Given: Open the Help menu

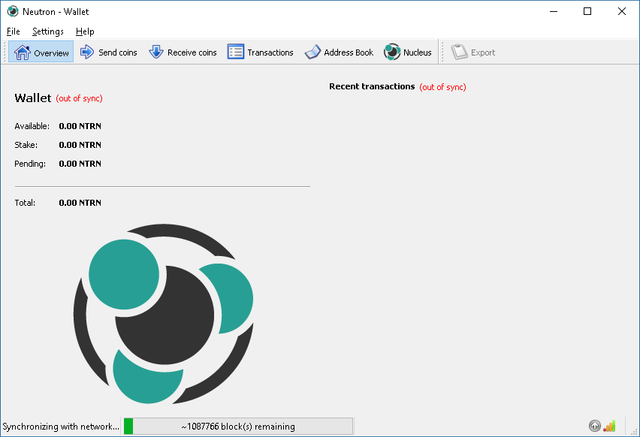Looking at the screenshot, I should [85, 31].
